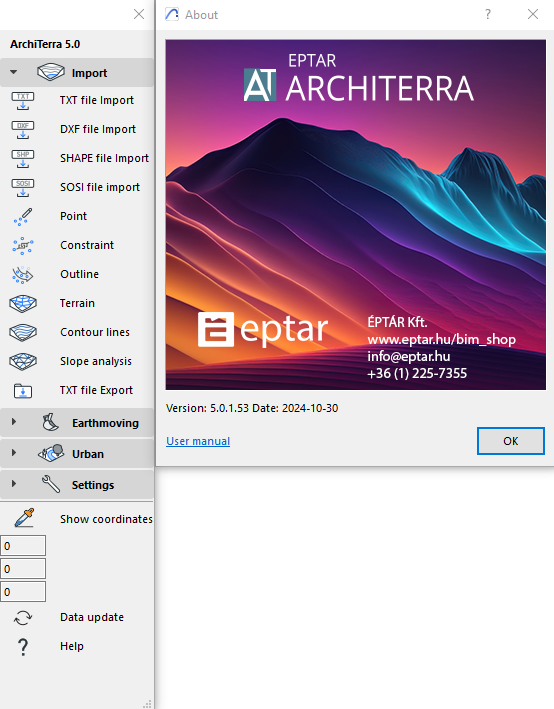The height and width of the screenshot is (709, 554).
Task: Collapse the Import section
Action: pos(14,72)
